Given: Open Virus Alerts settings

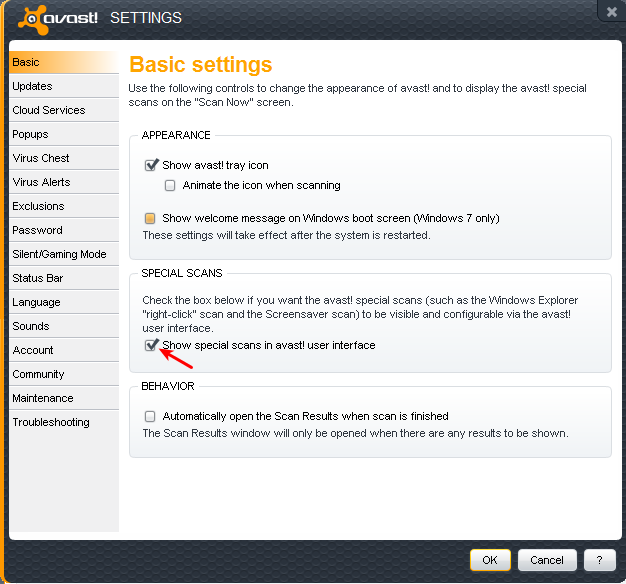Looking at the screenshot, I should [x=64, y=182].
